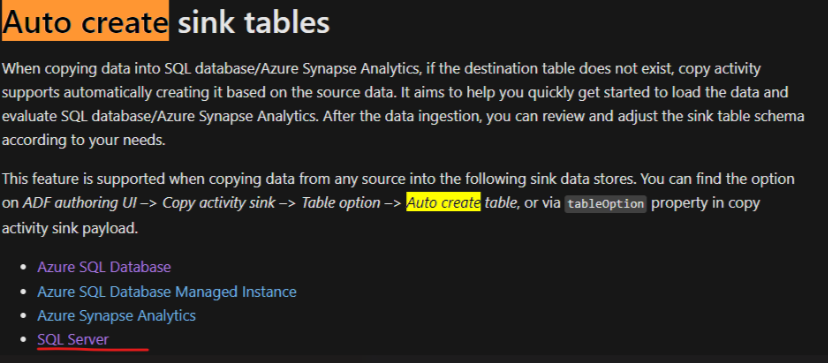
Task: Click the bullet before Azure SQL Database
Action: (x=23, y=267)
